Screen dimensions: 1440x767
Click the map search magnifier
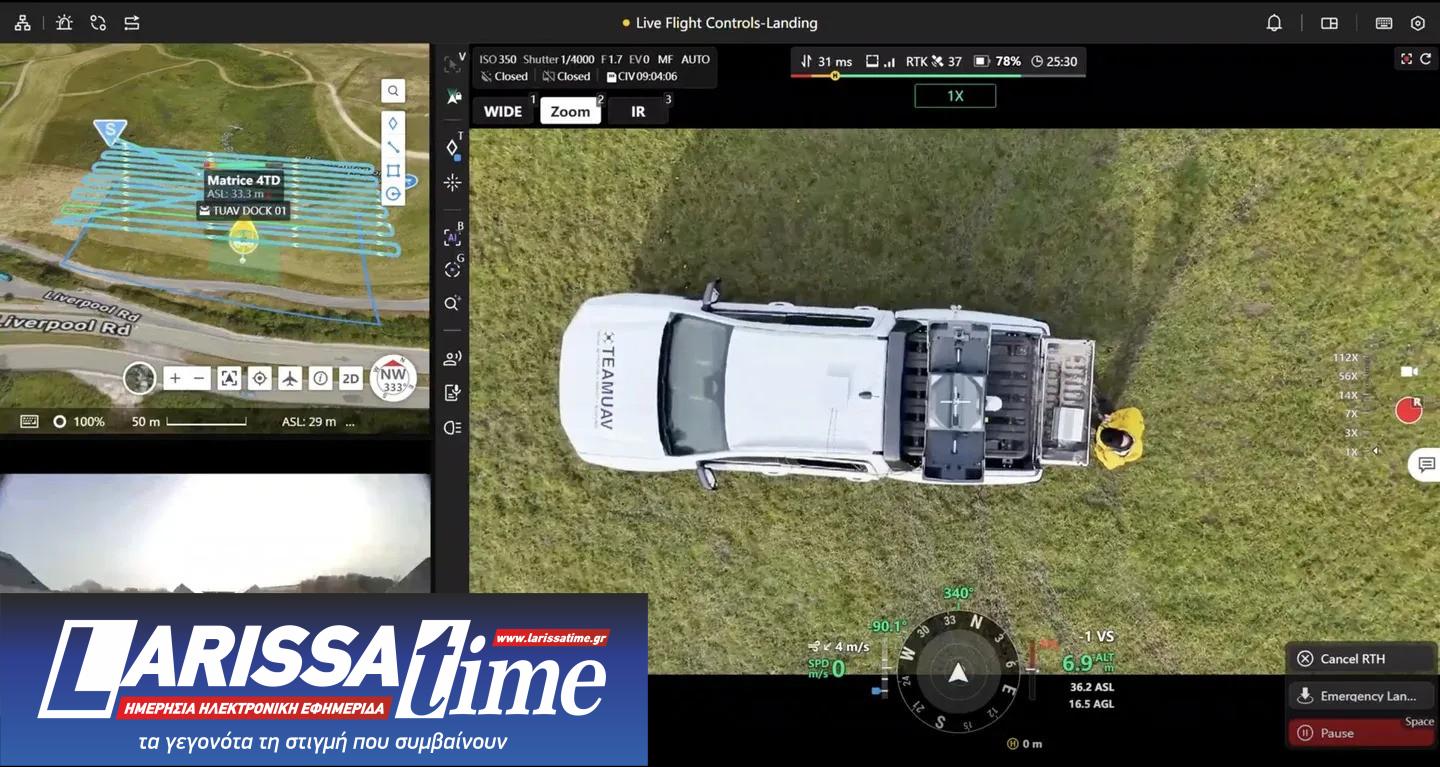[393, 91]
